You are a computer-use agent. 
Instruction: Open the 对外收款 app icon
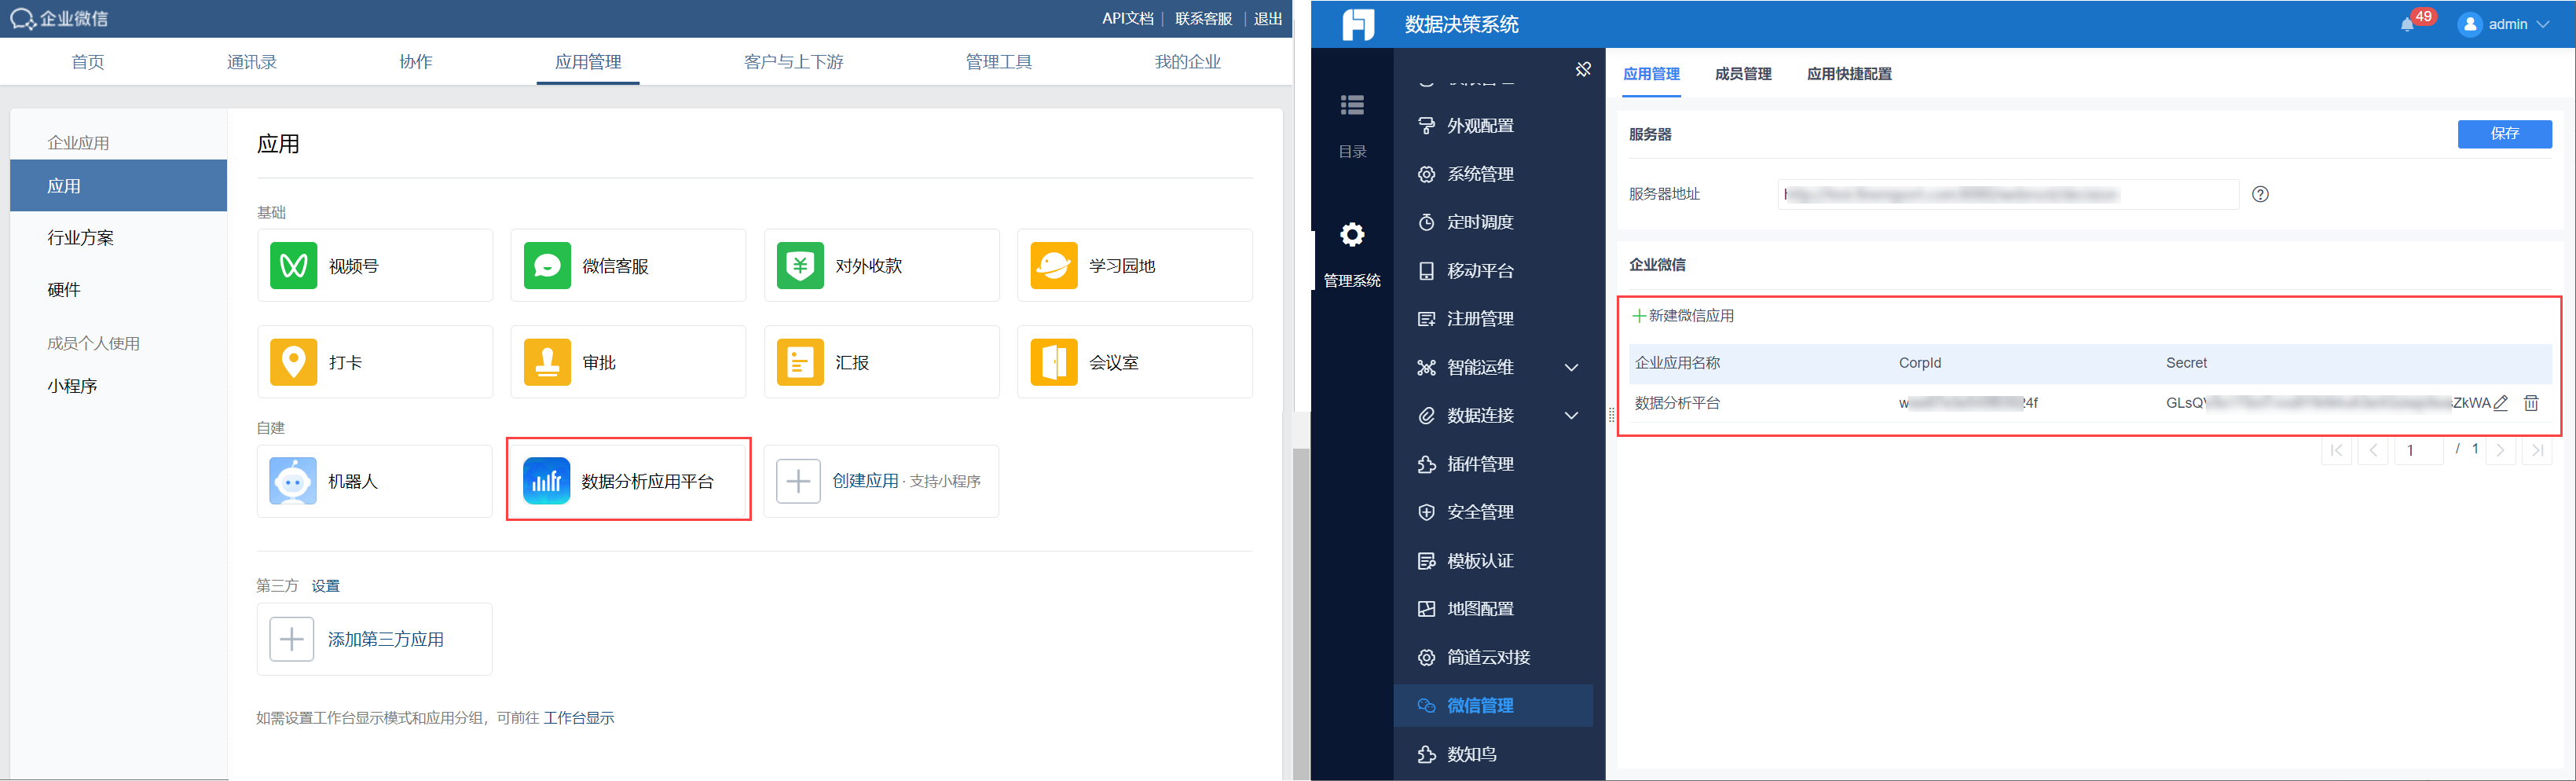[800, 265]
